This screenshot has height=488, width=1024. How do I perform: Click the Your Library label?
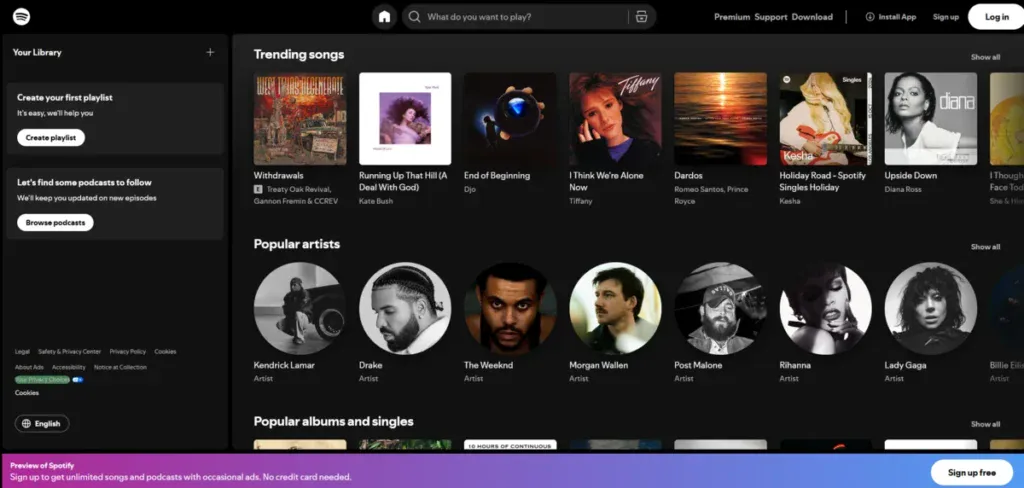[x=37, y=52]
